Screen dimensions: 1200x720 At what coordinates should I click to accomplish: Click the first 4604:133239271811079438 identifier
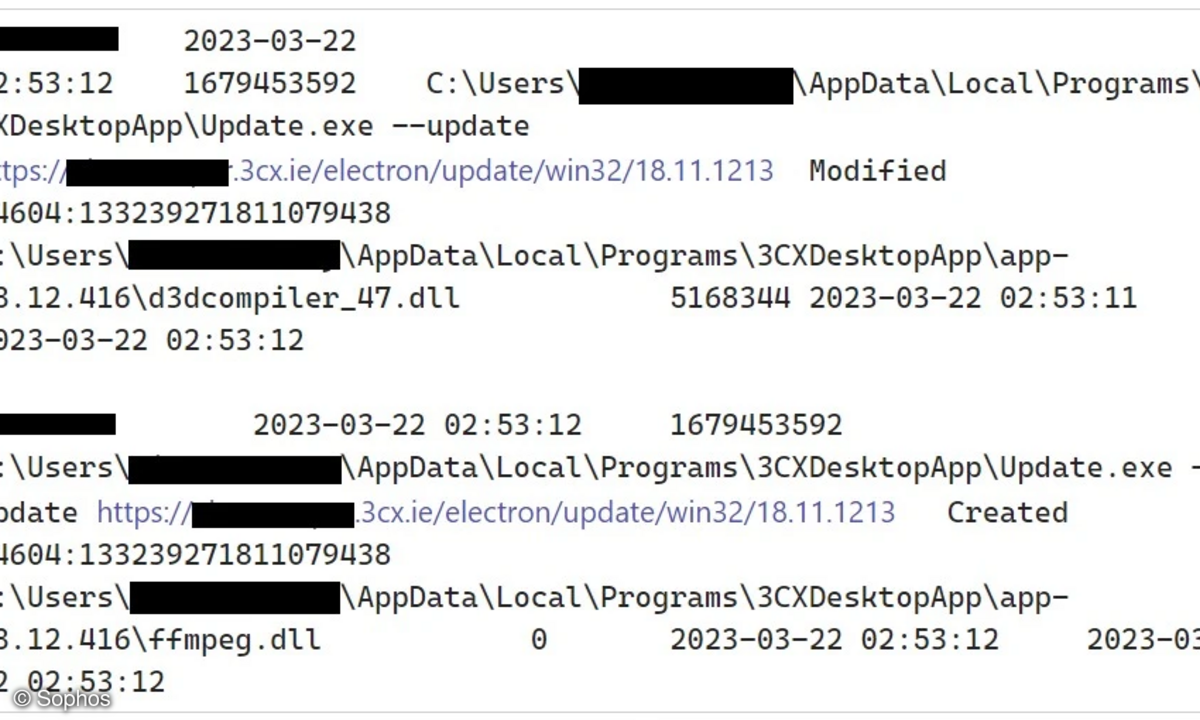click(195, 213)
